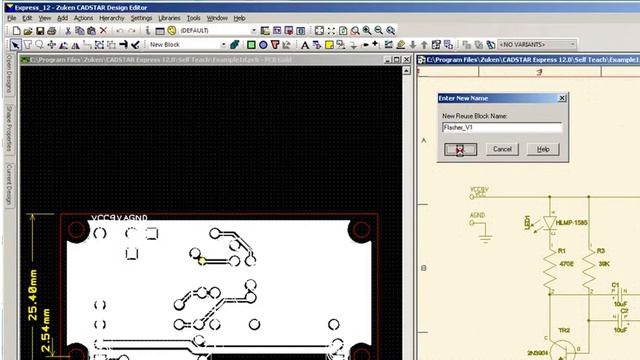Click the grey up-arrow hierarchy icon

pos(424,44)
